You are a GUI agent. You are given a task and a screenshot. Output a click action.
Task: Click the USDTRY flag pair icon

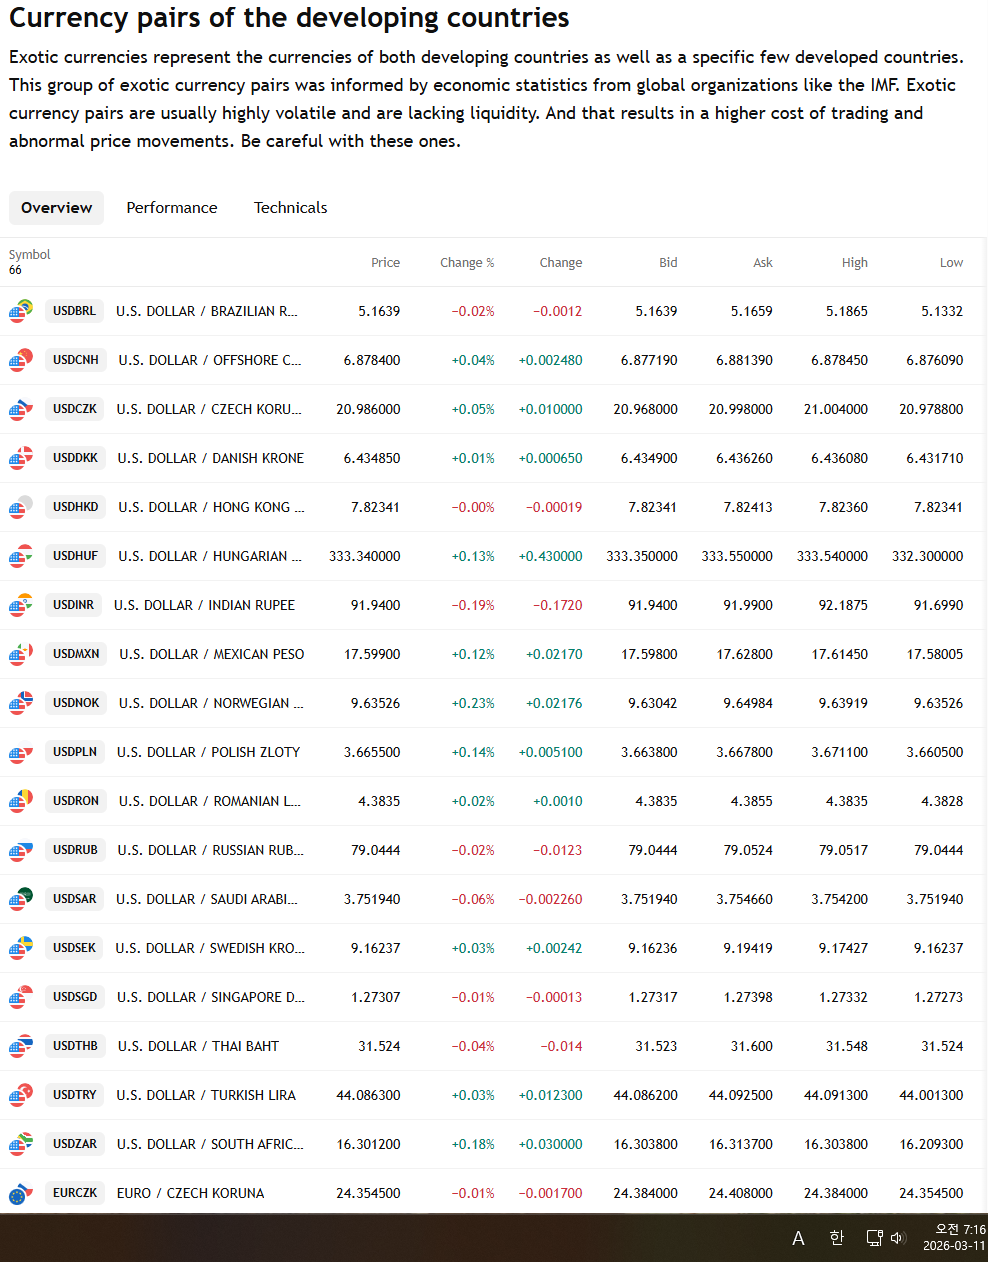pyautogui.click(x=21, y=1095)
